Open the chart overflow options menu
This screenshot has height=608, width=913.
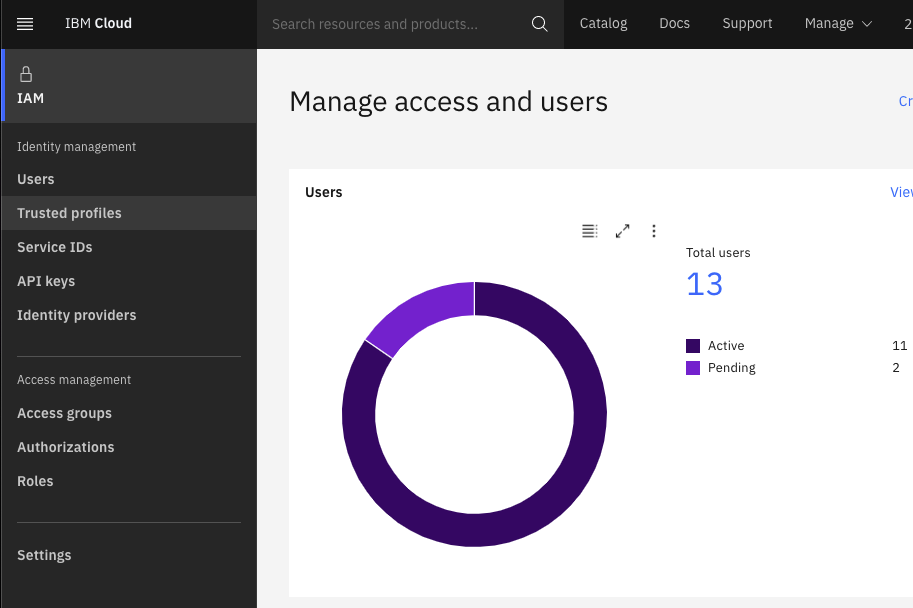654,231
